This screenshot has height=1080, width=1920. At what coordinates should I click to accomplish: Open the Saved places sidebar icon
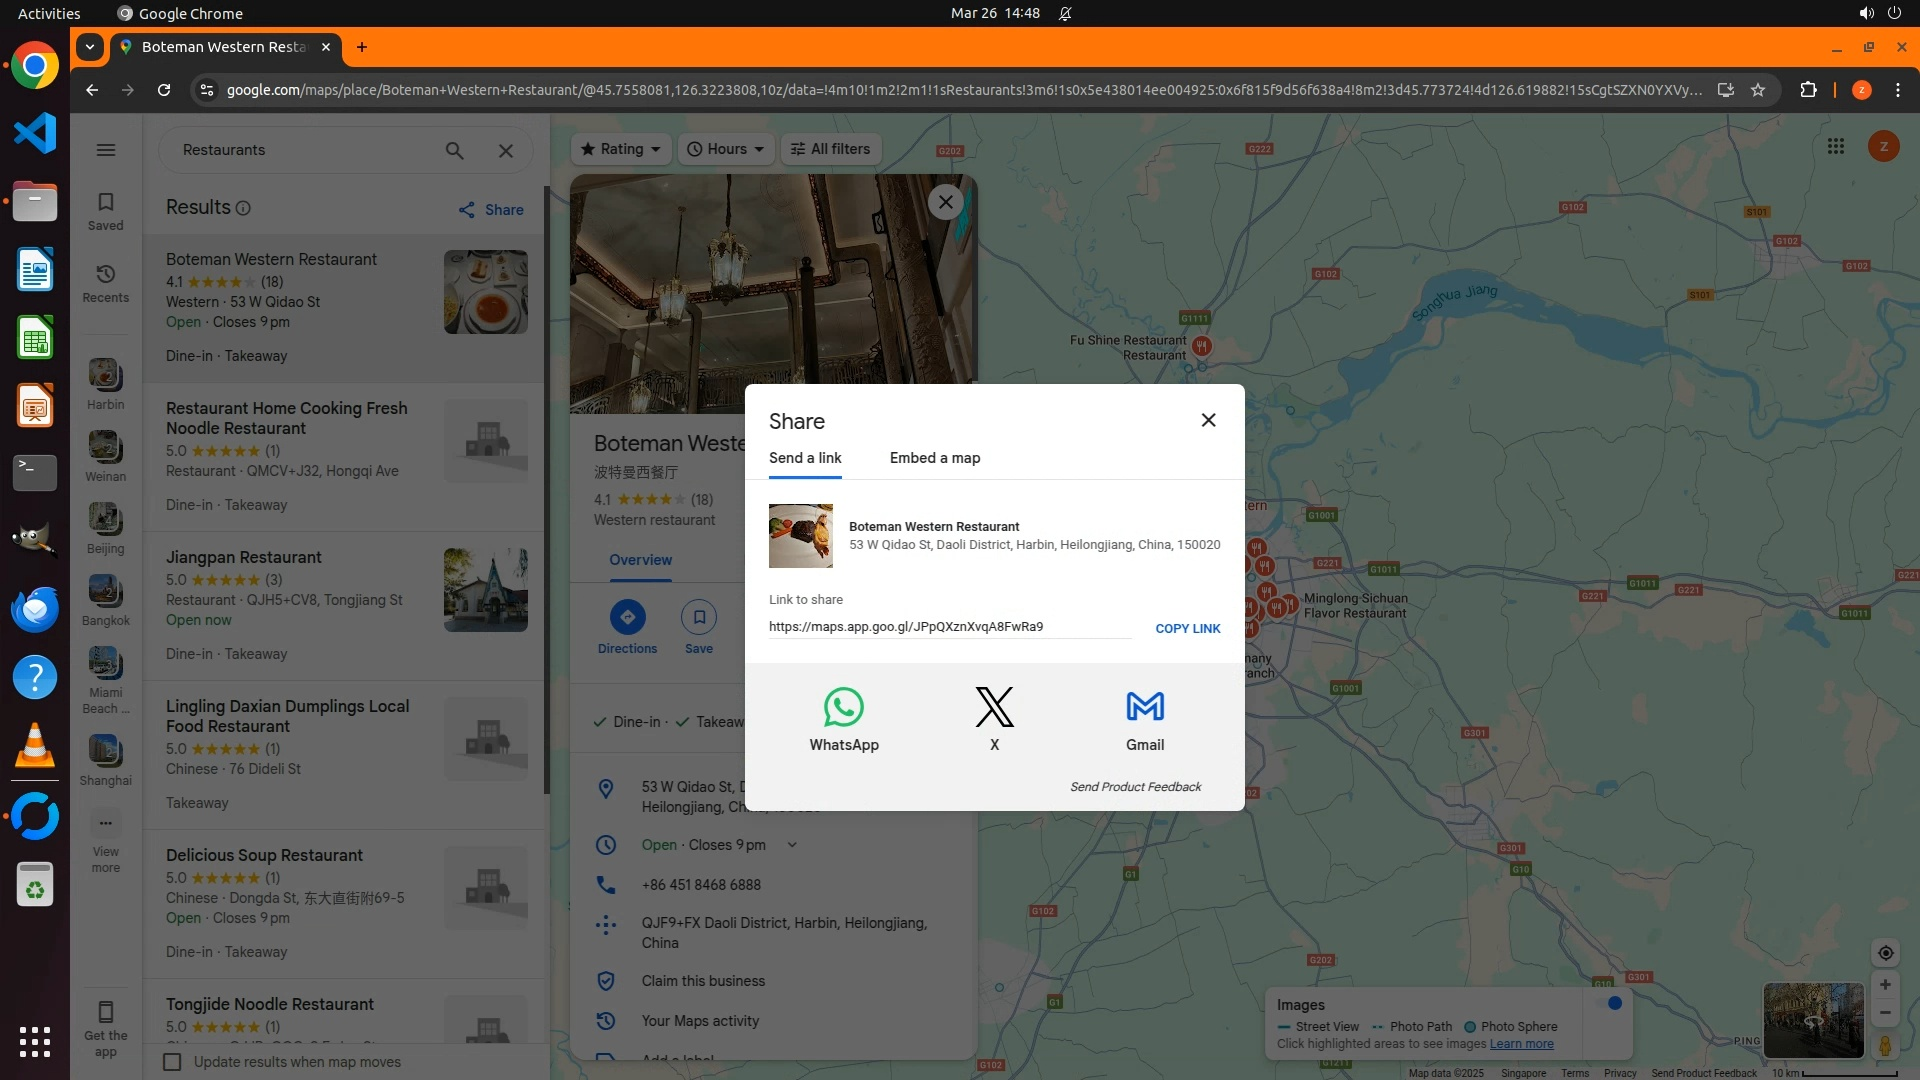click(x=106, y=210)
